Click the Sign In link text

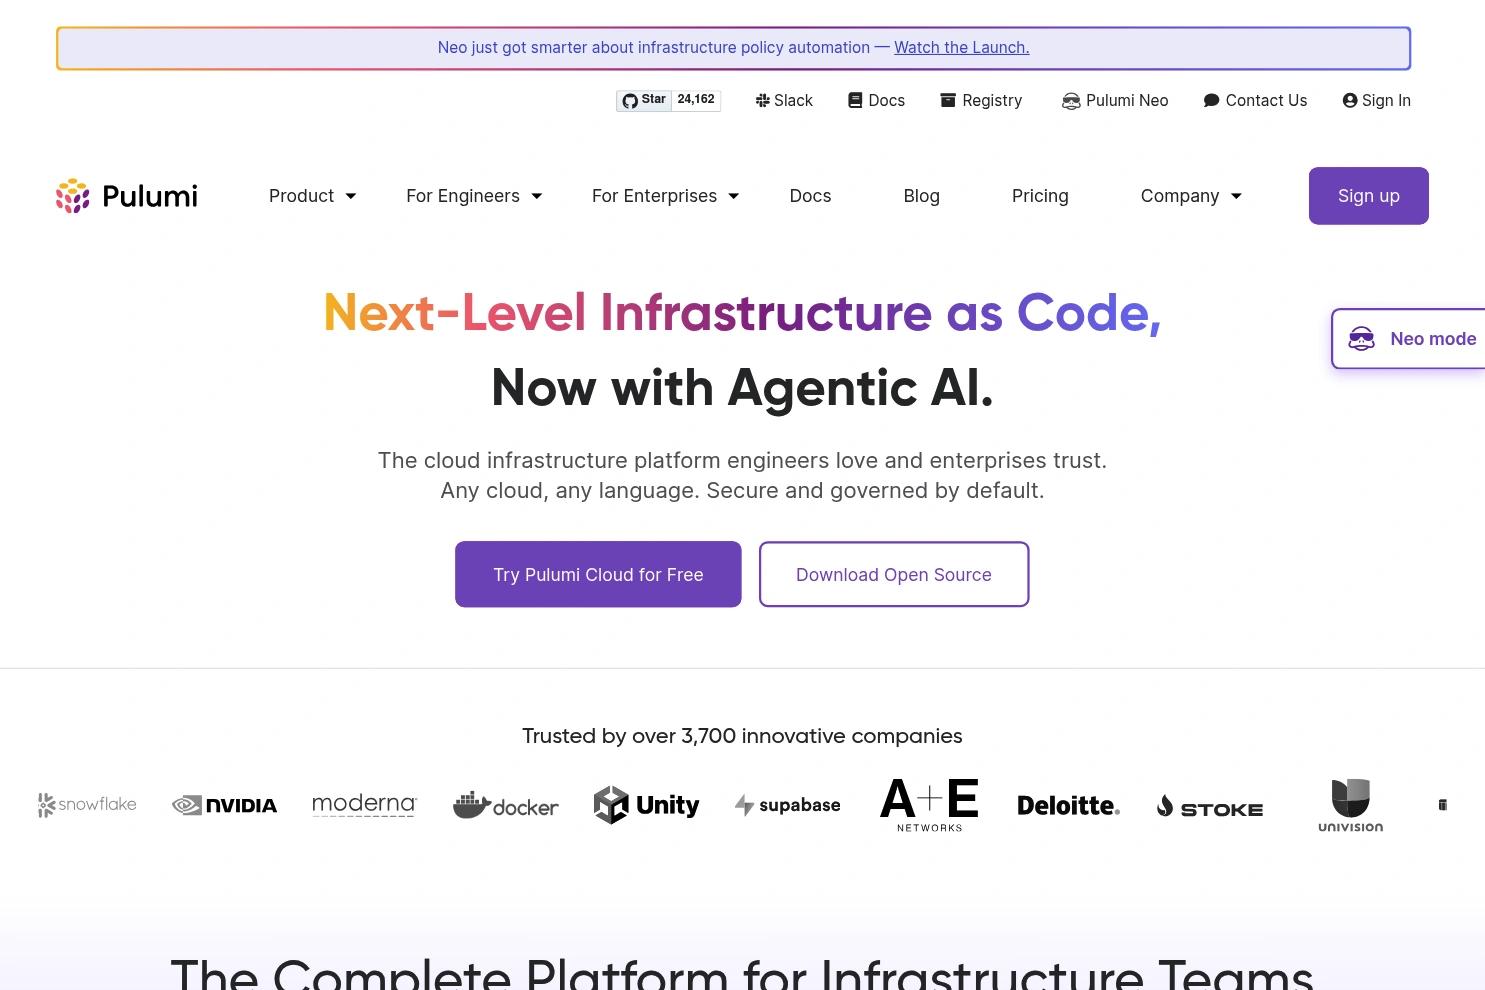[1386, 100]
